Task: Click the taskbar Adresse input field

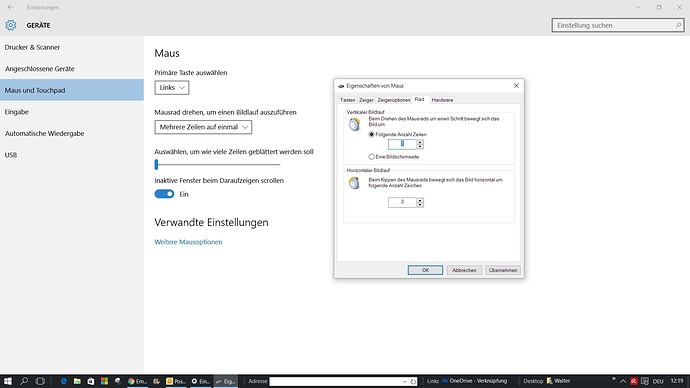Action: click(x=336, y=381)
